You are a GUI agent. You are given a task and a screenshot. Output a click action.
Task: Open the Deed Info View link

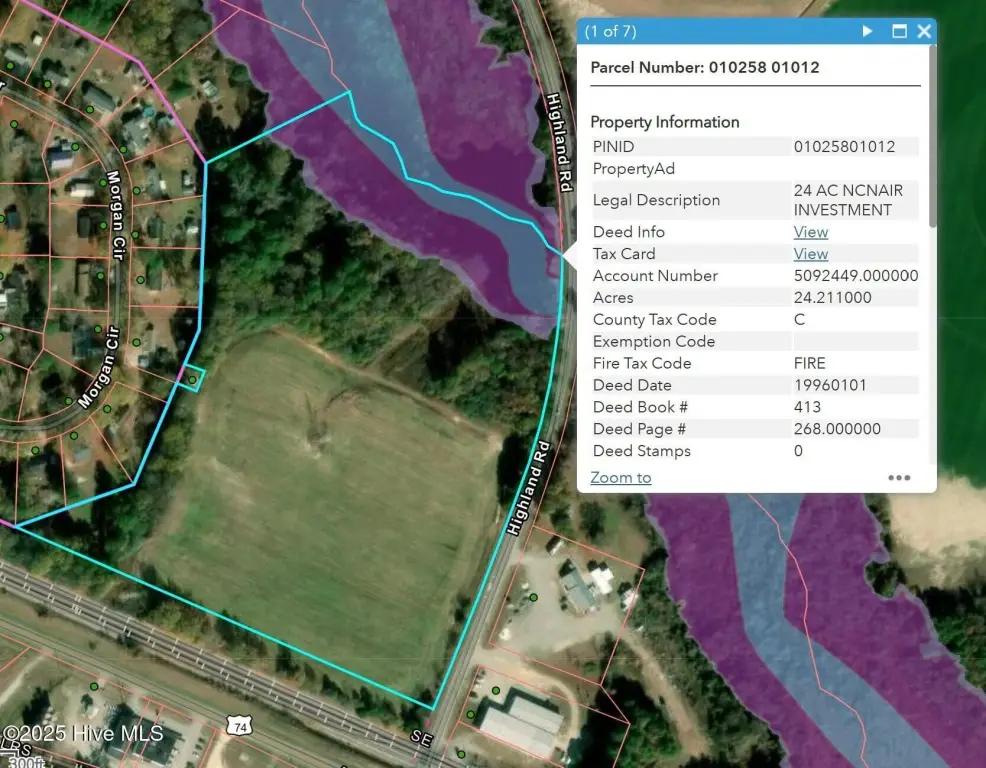810,232
